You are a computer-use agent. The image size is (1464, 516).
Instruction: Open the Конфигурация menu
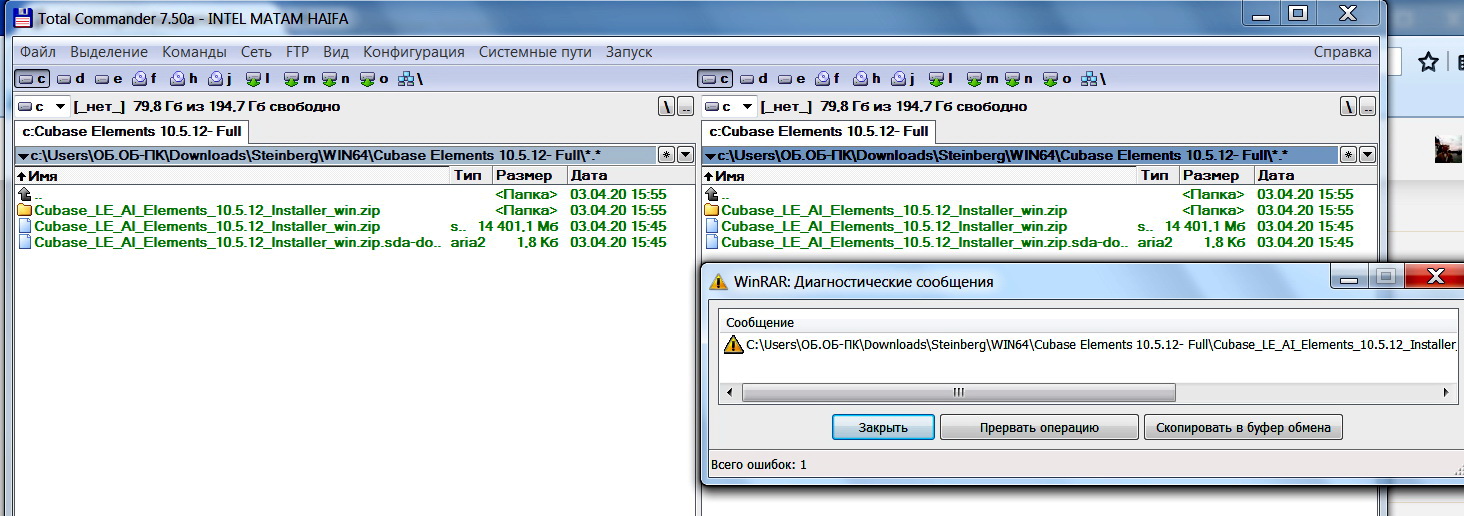(414, 52)
